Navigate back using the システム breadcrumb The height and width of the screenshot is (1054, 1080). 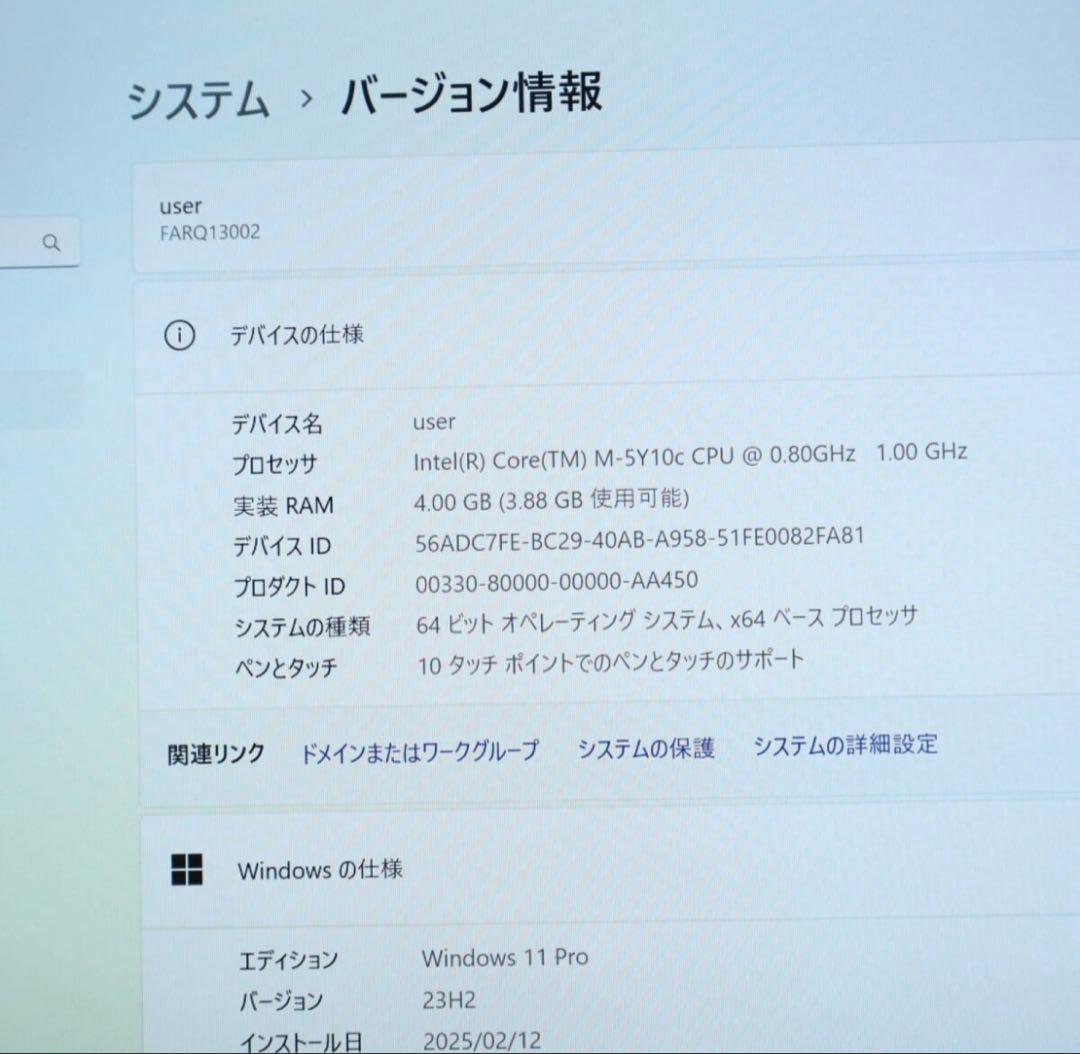pyautogui.click(x=199, y=98)
